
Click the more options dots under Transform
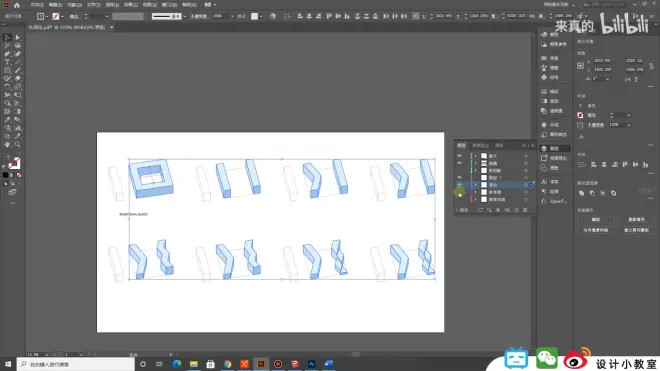tap(651, 87)
